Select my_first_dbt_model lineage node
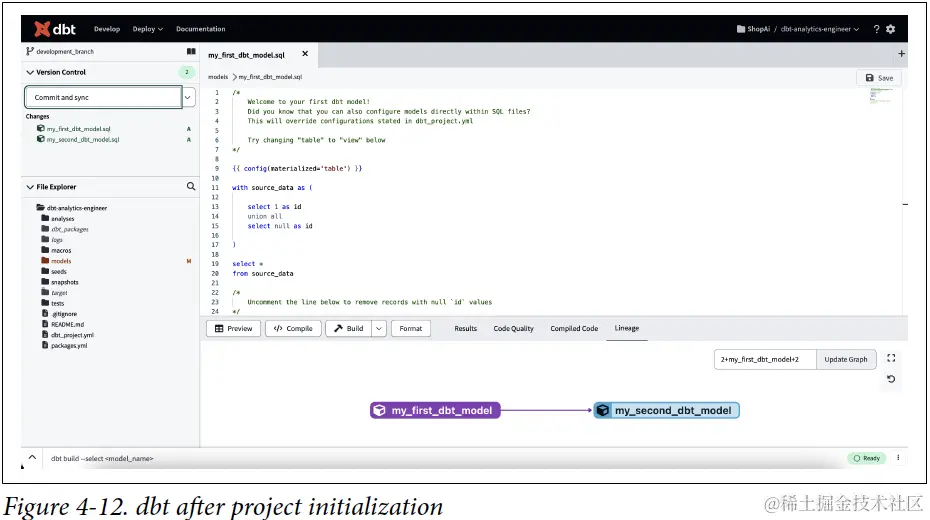This screenshot has height=520, width=930. 435,410
